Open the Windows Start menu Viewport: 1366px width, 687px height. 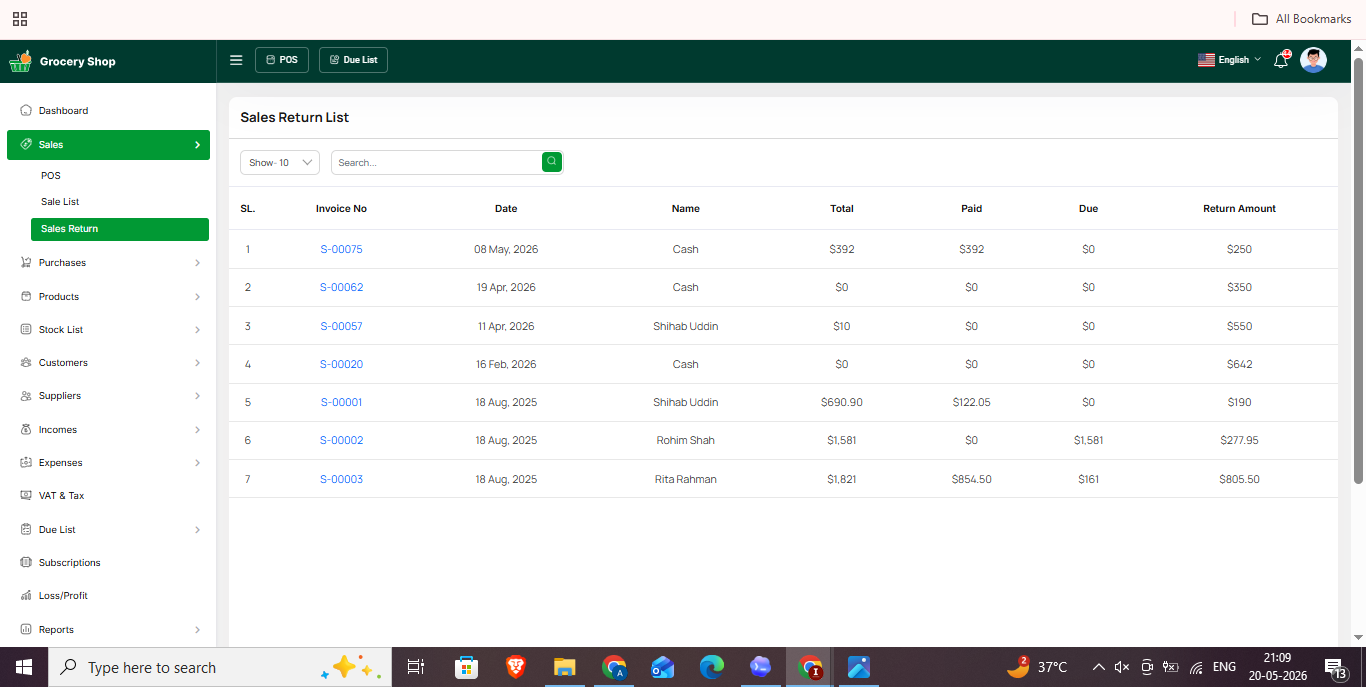[24, 667]
